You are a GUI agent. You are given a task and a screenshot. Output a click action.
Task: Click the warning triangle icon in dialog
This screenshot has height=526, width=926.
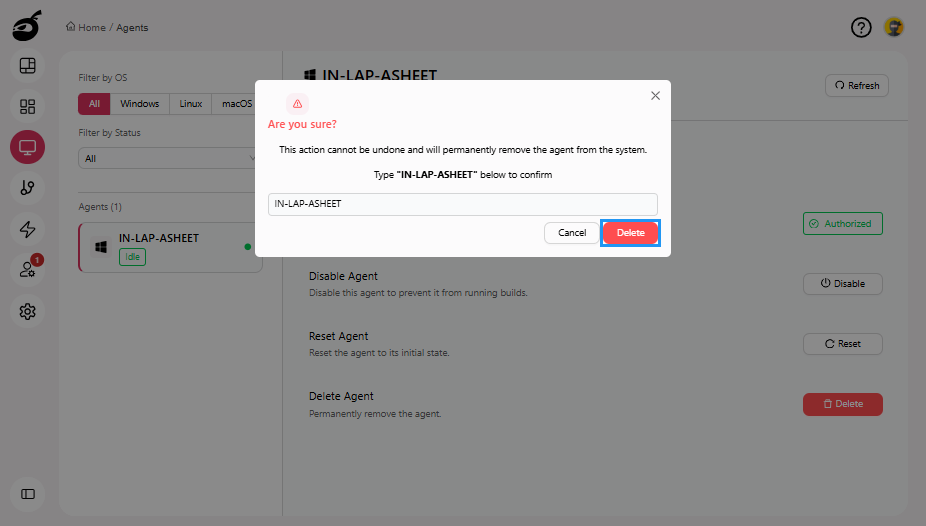coord(297,104)
